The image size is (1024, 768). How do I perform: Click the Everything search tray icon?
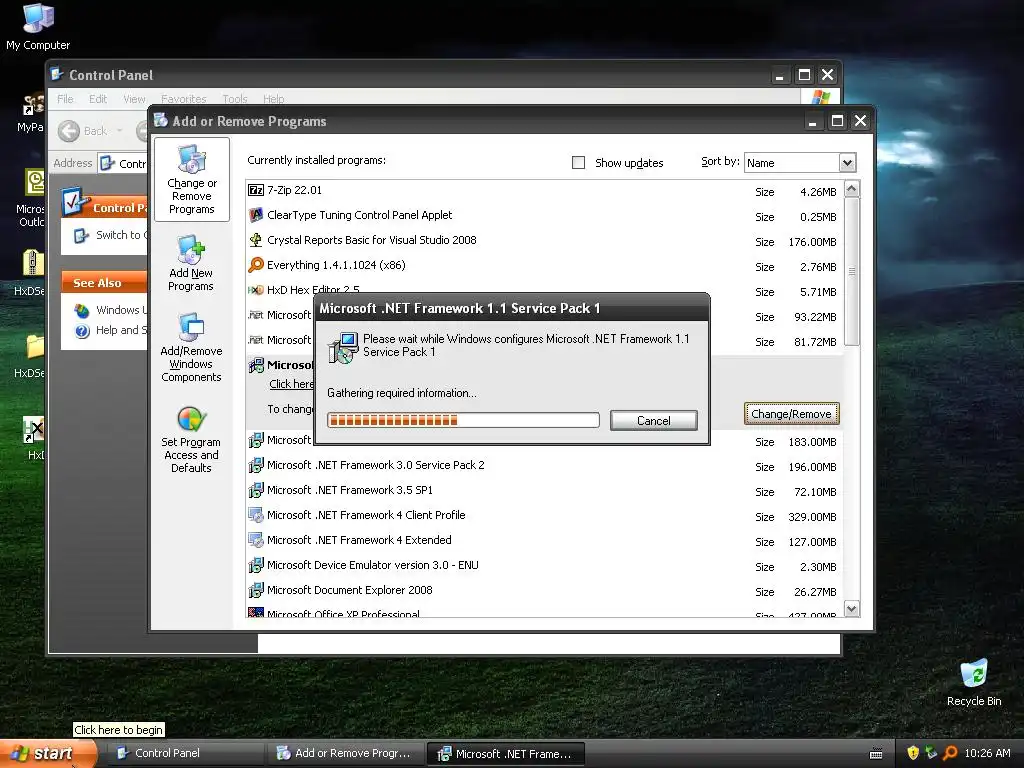tap(950, 753)
